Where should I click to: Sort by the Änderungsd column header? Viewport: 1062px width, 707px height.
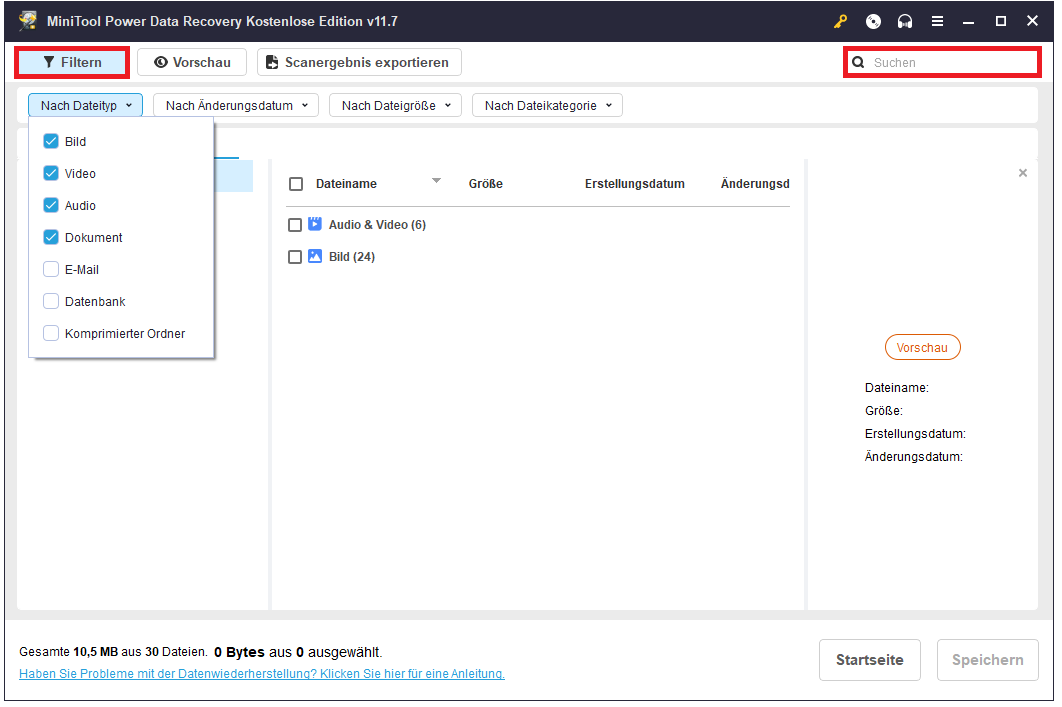[x=755, y=184]
